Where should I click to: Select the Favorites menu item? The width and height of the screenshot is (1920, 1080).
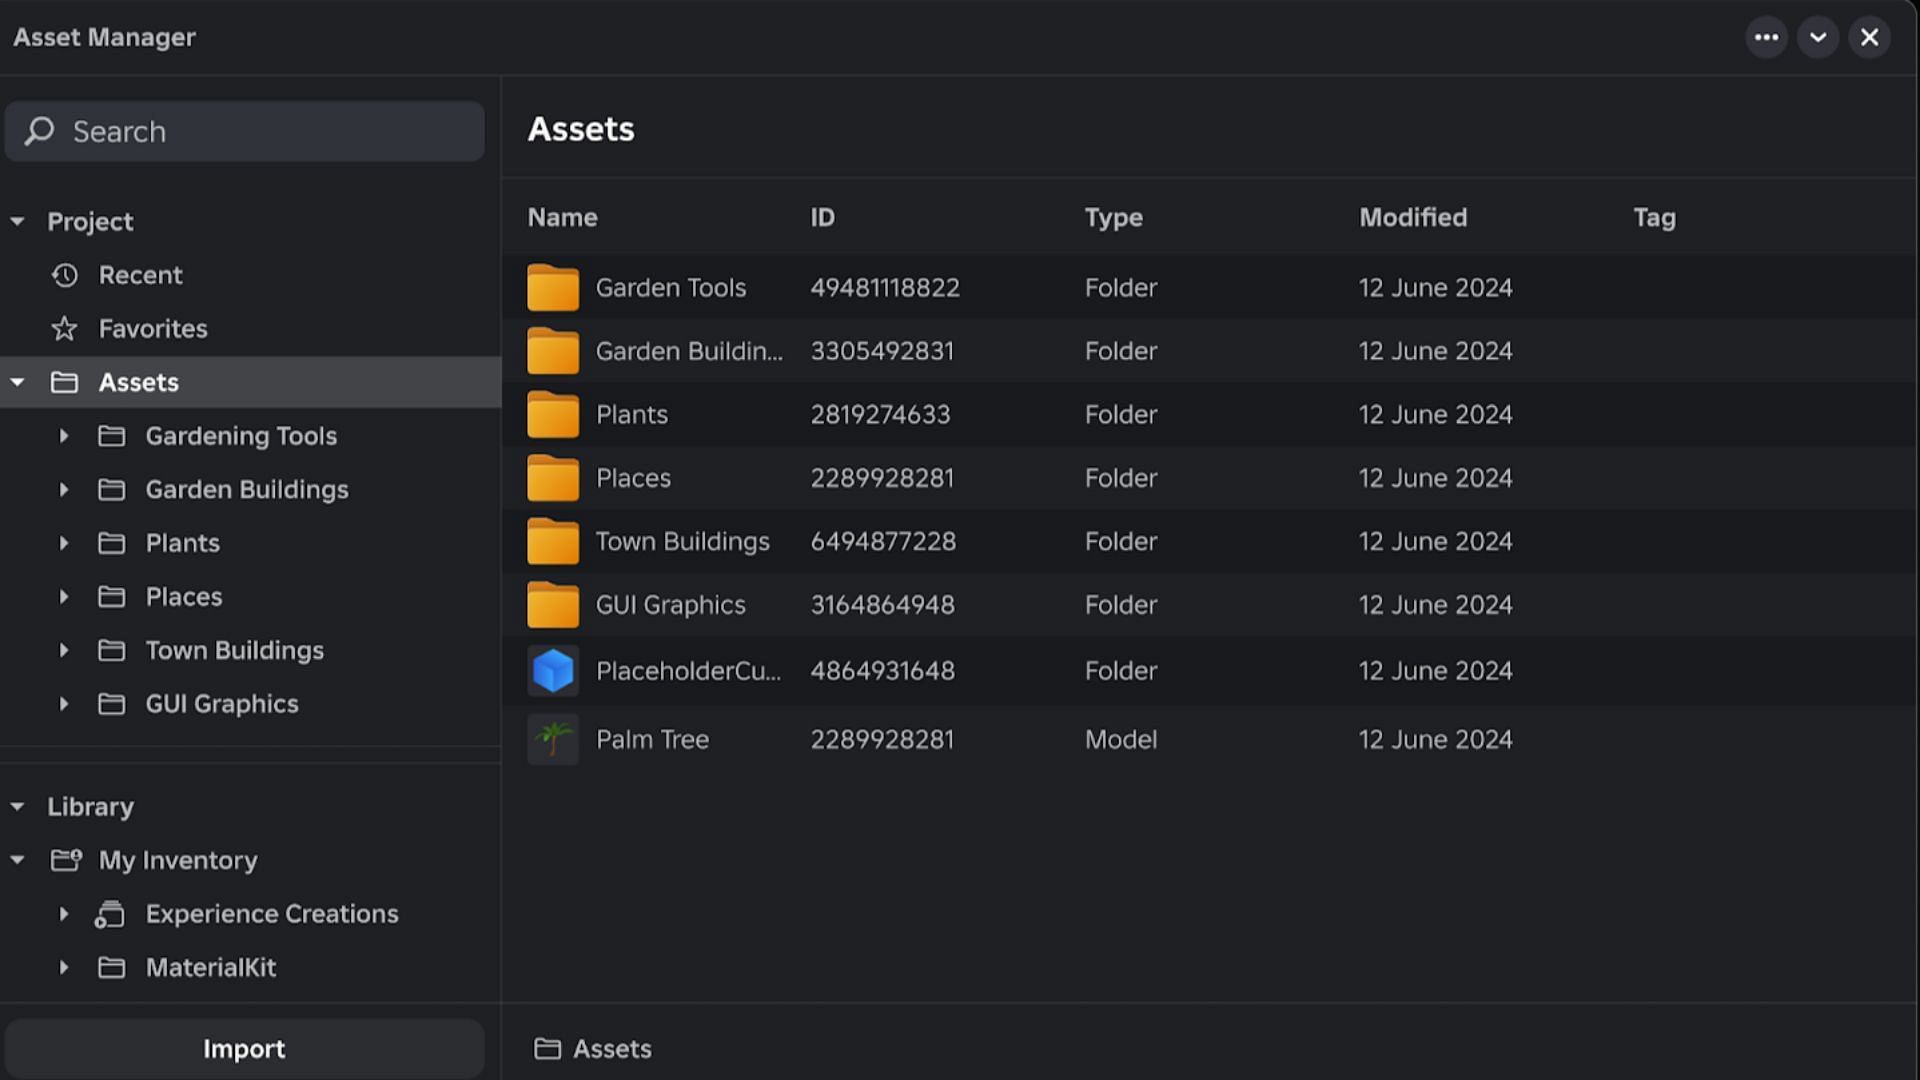click(x=154, y=328)
